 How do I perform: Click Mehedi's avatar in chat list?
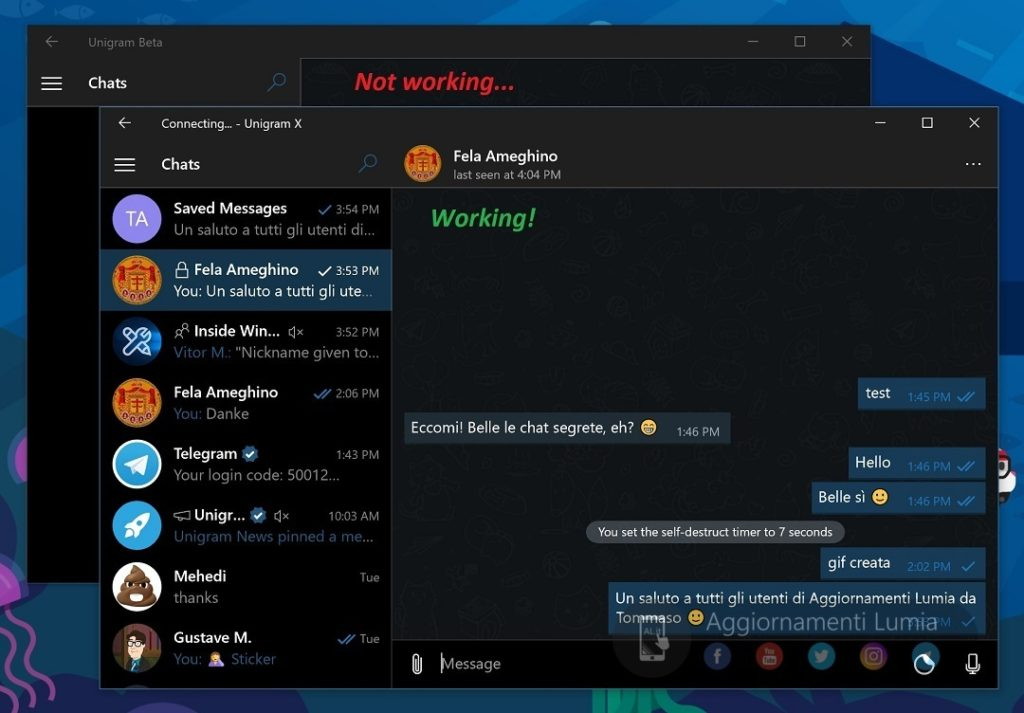(x=137, y=587)
